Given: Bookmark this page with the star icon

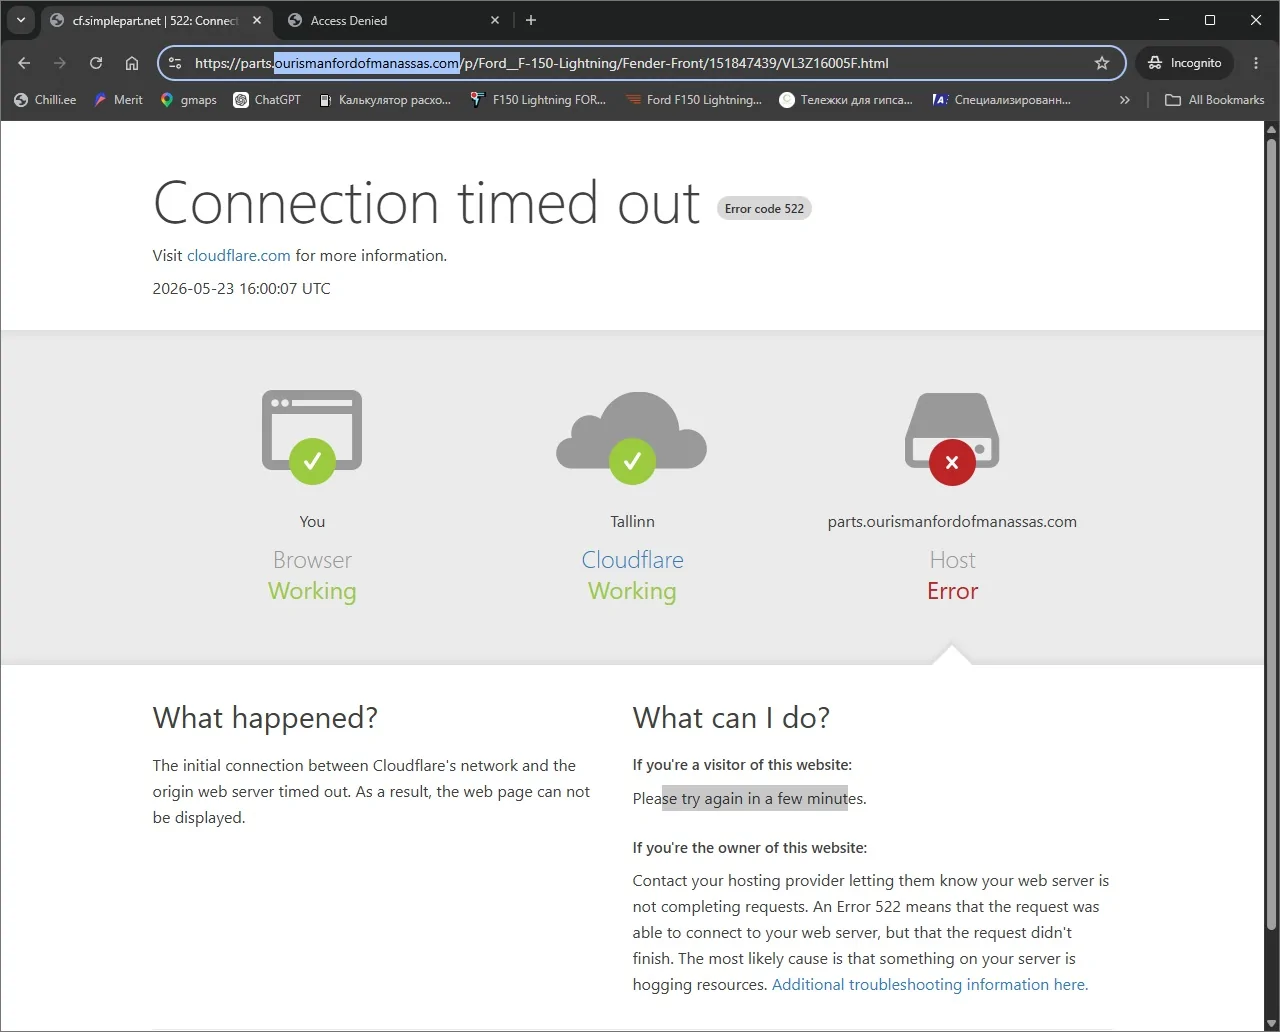Looking at the screenshot, I should click(x=1102, y=63).
